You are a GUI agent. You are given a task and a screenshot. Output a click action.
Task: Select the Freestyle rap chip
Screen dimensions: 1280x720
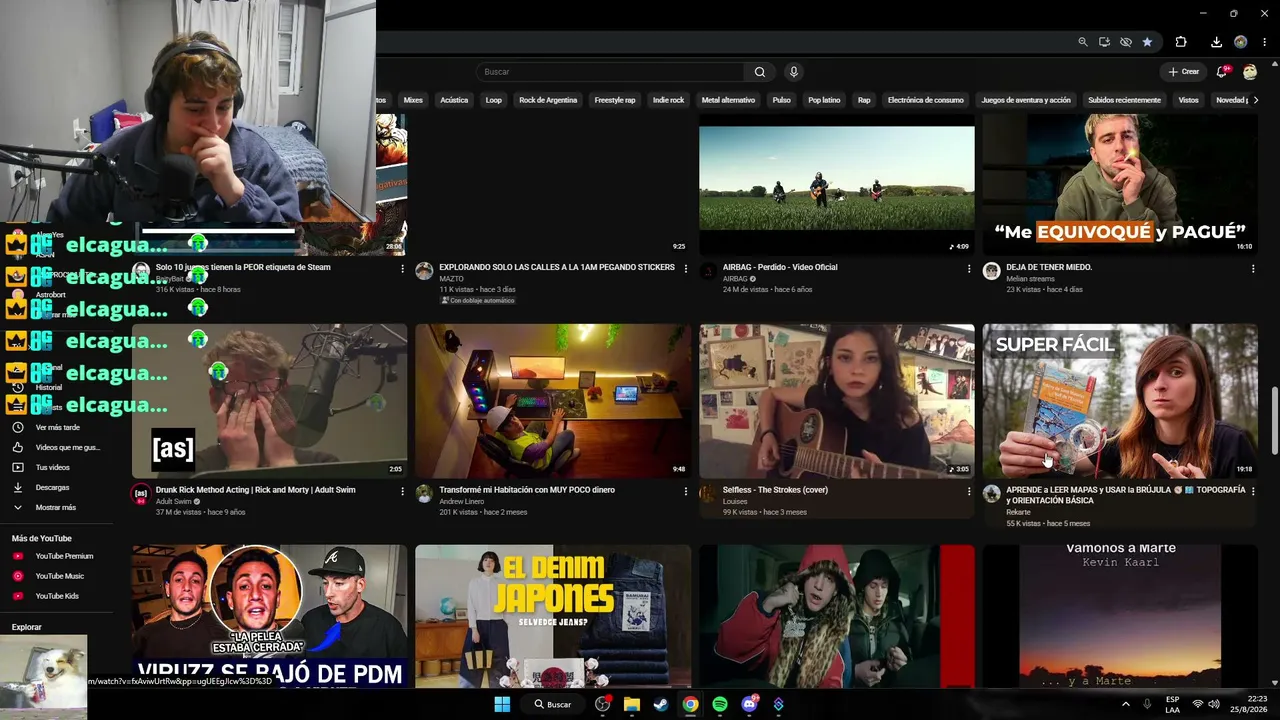coord(615,100)
